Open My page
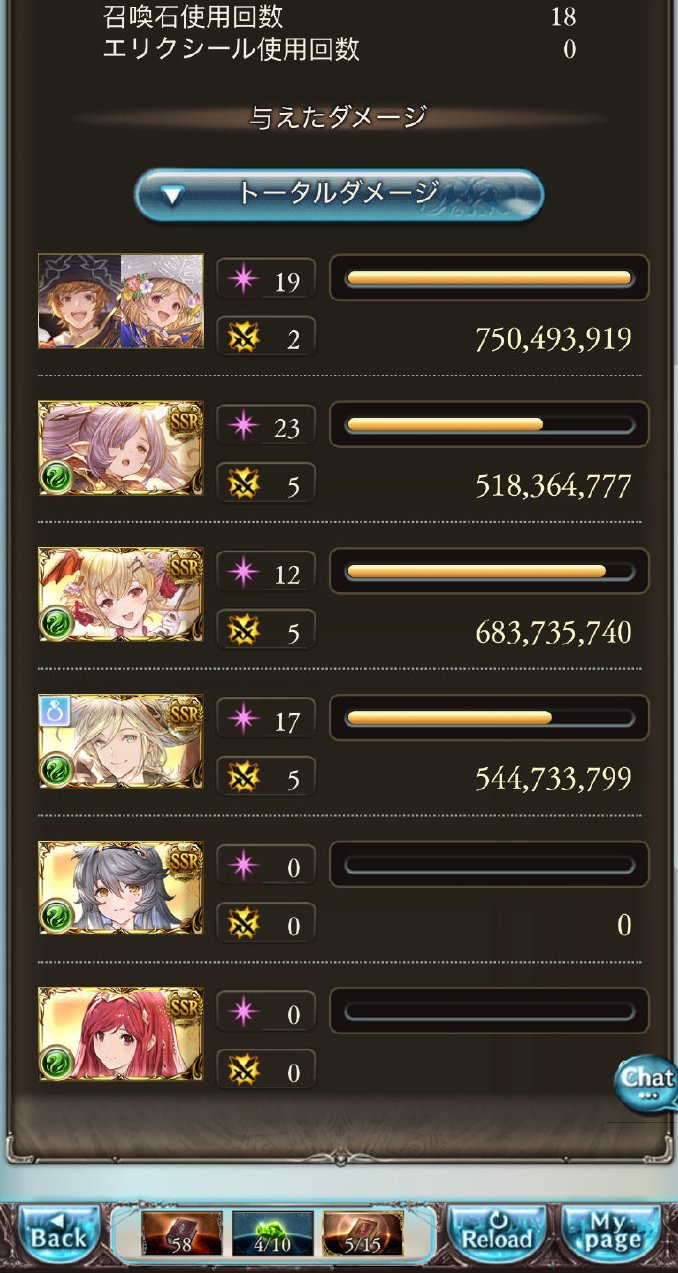The height and width of the screenshot is (1273, 678). pyautogui.click(x=611, y=1237)
